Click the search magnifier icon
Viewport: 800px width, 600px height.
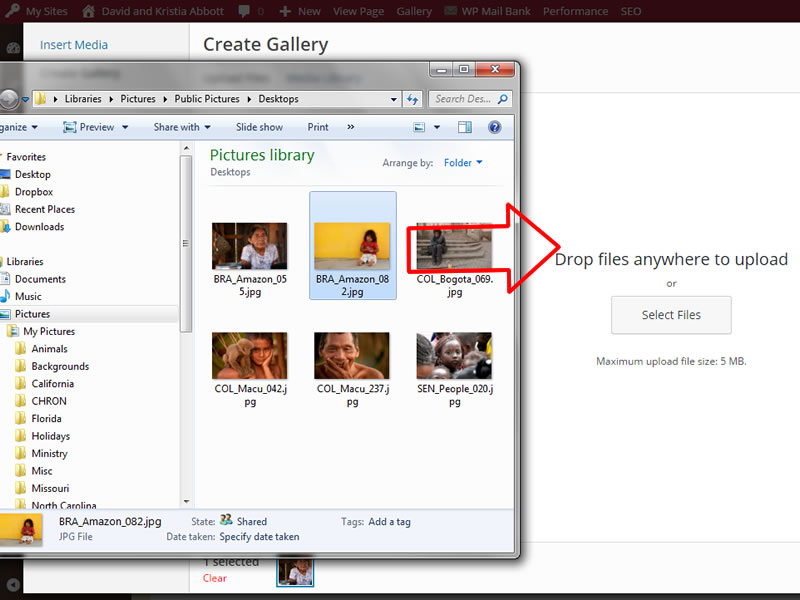(503, 99)
